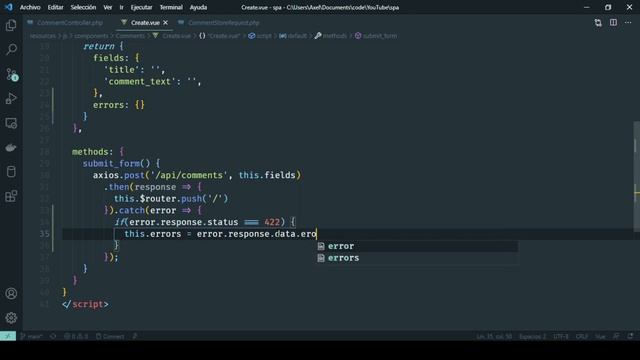Viewport: 640px width, 360px height.
Task: Change the indentation spaces setting
Action: 532,336
